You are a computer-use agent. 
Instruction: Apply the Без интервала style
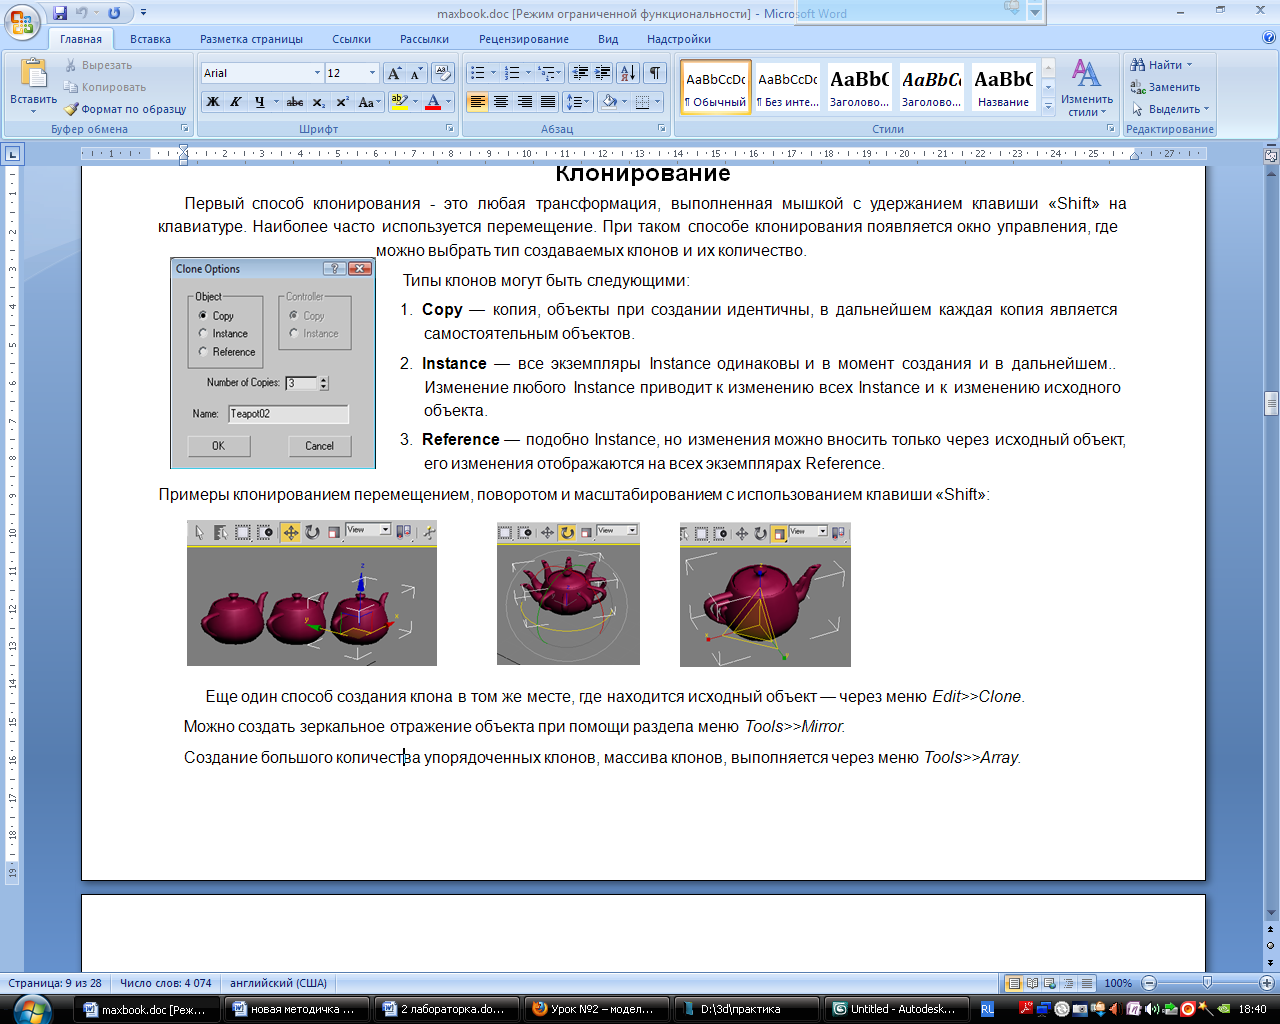pyautogui.click(x=788, y=88)
